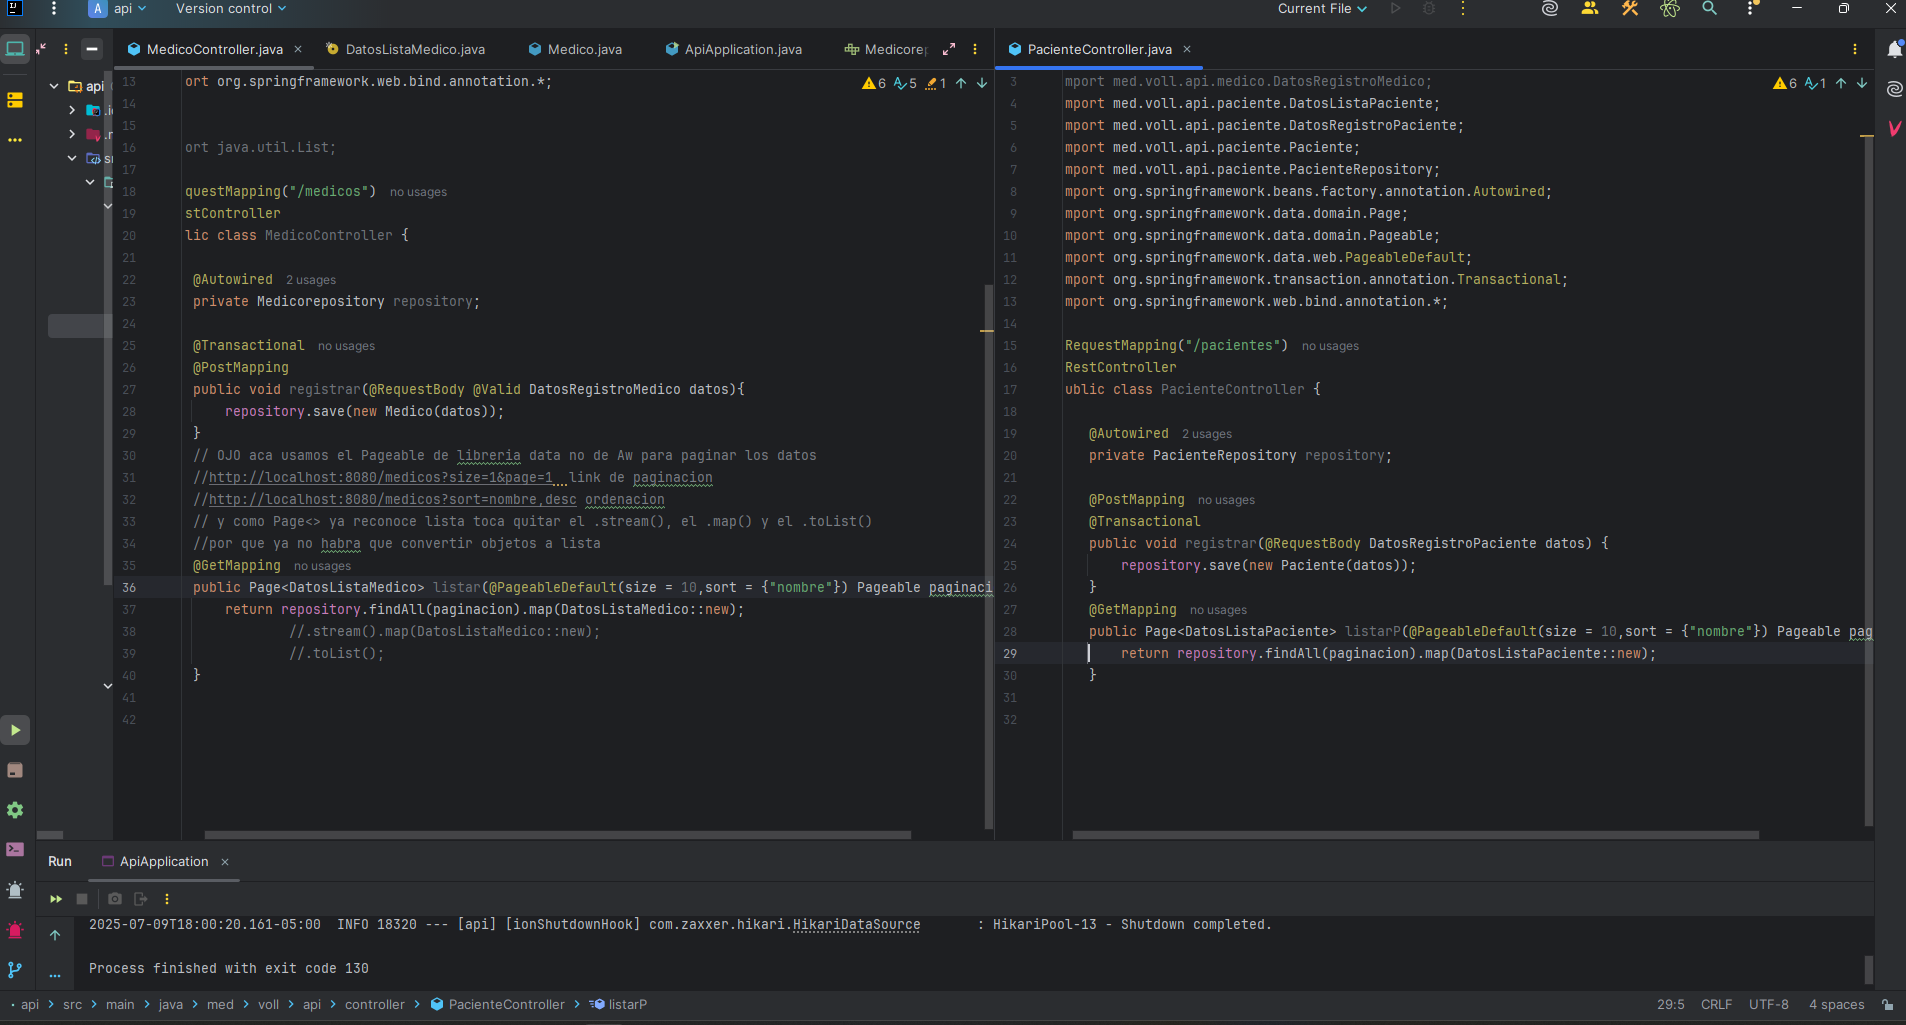The width and height of the screenshot is (1906, 1025).
Task: Collapse all in Project panel
Action: [x=41, y=49]
